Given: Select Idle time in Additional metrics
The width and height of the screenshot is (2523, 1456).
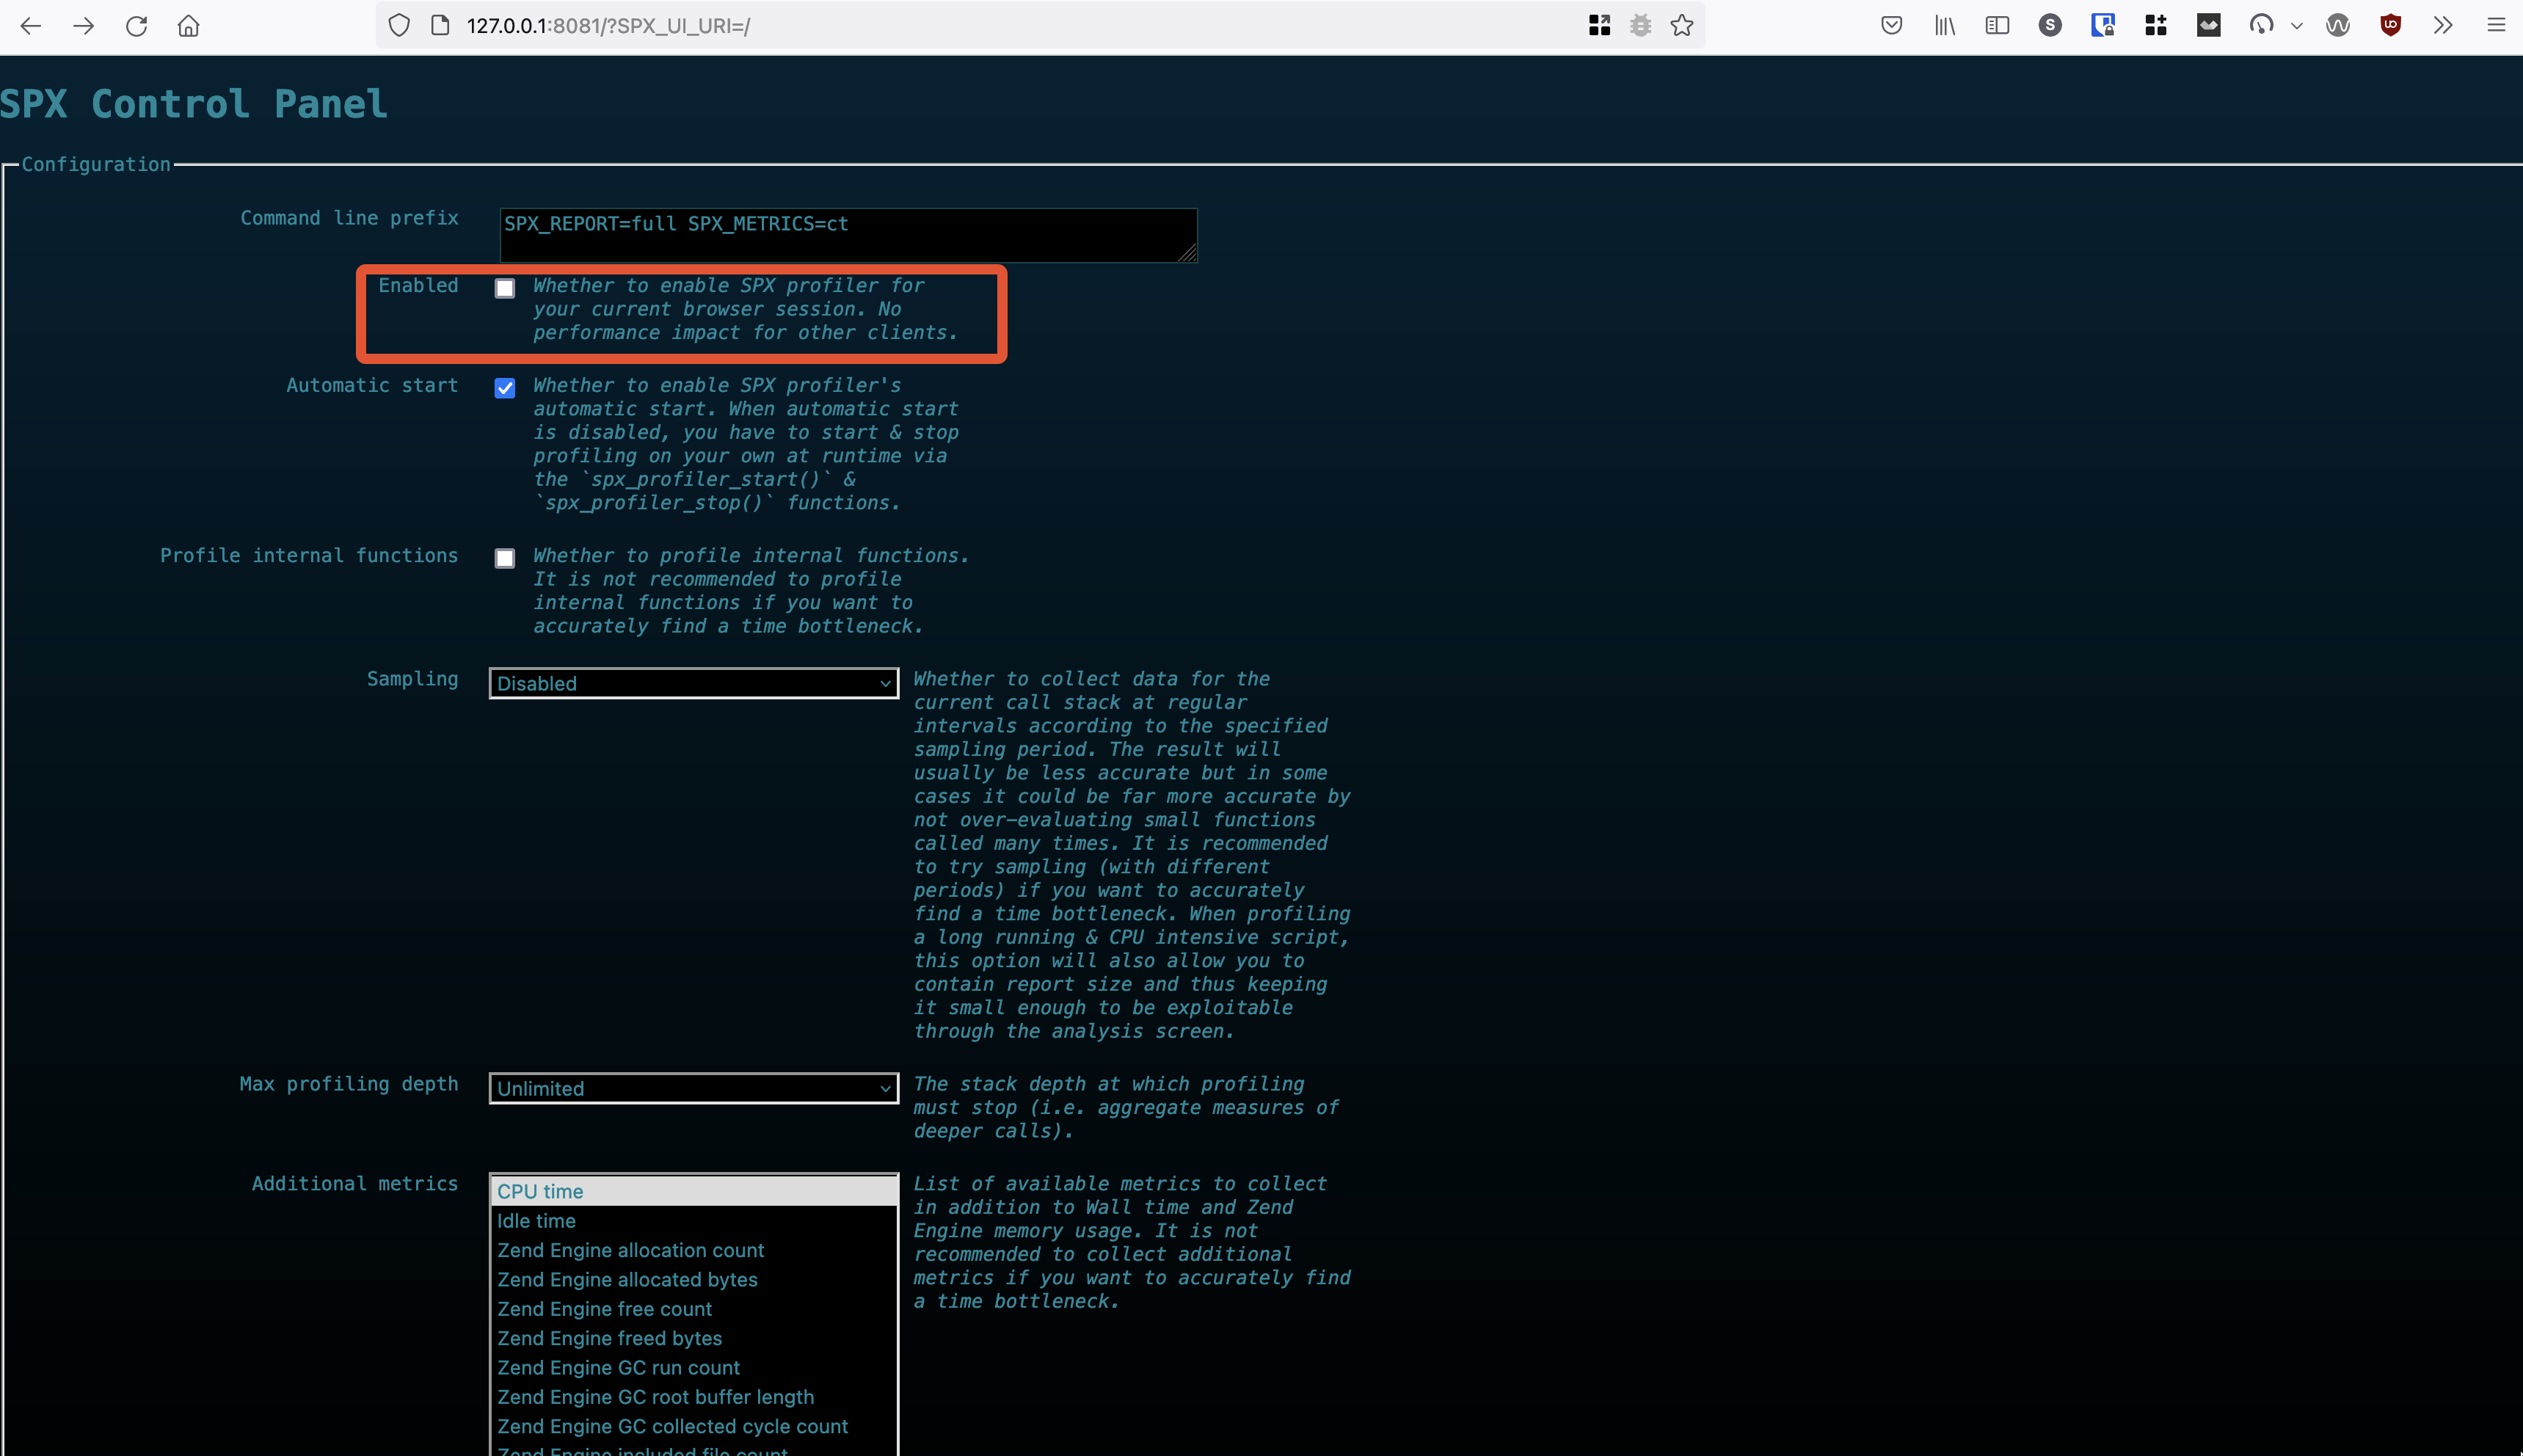Looking at the screenshot, I should [694, 1221].
